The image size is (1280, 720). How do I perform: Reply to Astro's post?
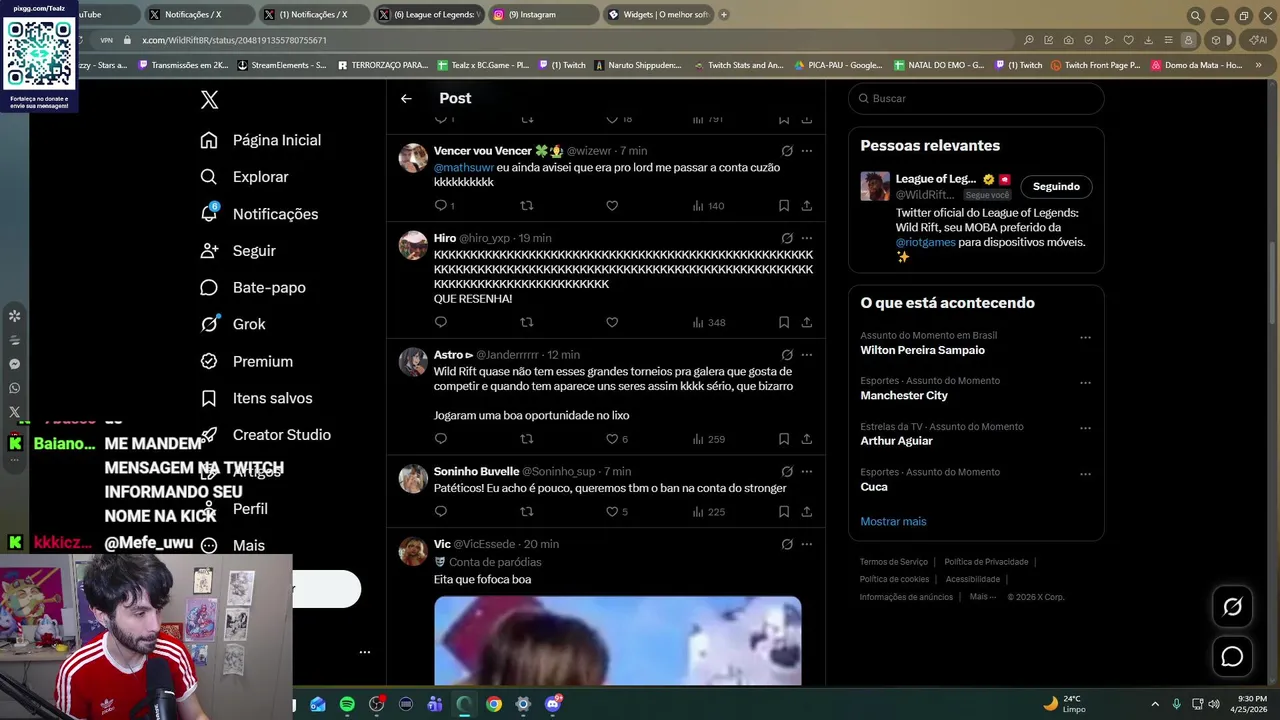[x=441, y=439]
